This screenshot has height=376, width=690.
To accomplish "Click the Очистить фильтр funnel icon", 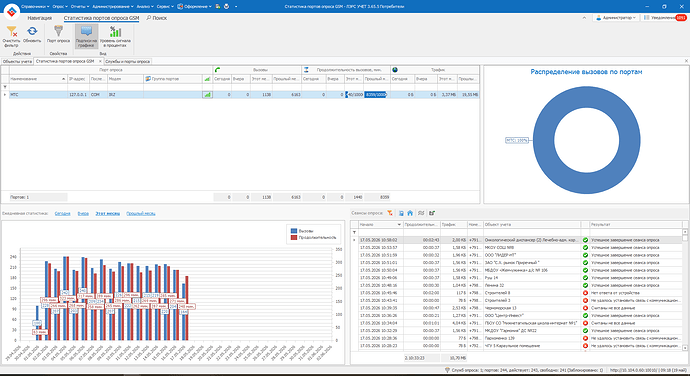I will point(11,32).
